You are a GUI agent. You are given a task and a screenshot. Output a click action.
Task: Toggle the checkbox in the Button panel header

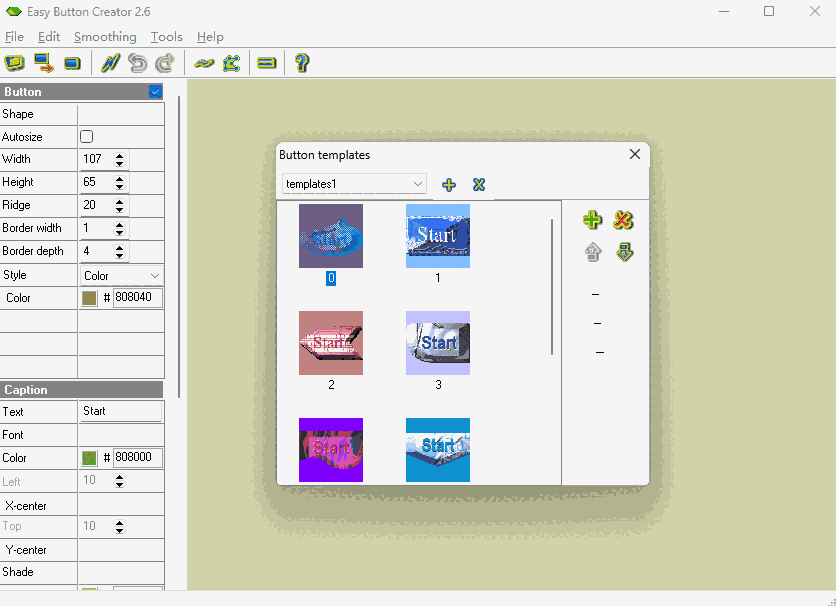(155, 91)
